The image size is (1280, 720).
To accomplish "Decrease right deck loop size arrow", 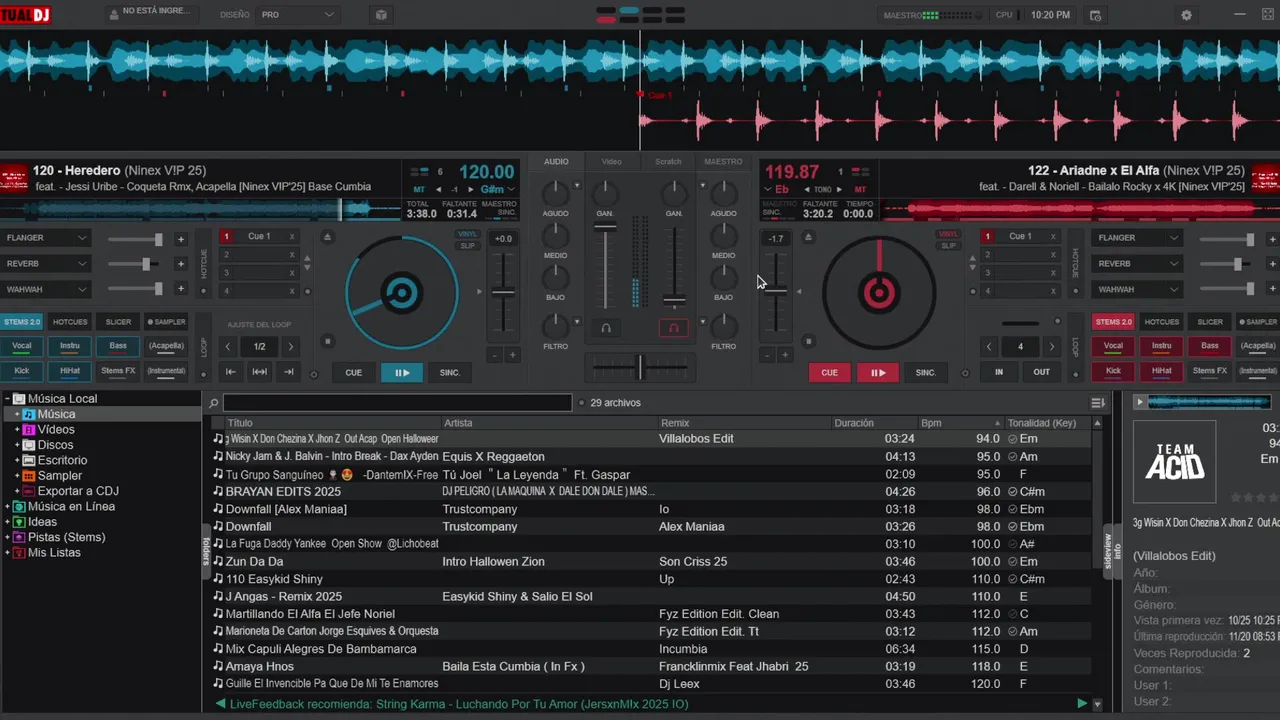I will [989, 347].
